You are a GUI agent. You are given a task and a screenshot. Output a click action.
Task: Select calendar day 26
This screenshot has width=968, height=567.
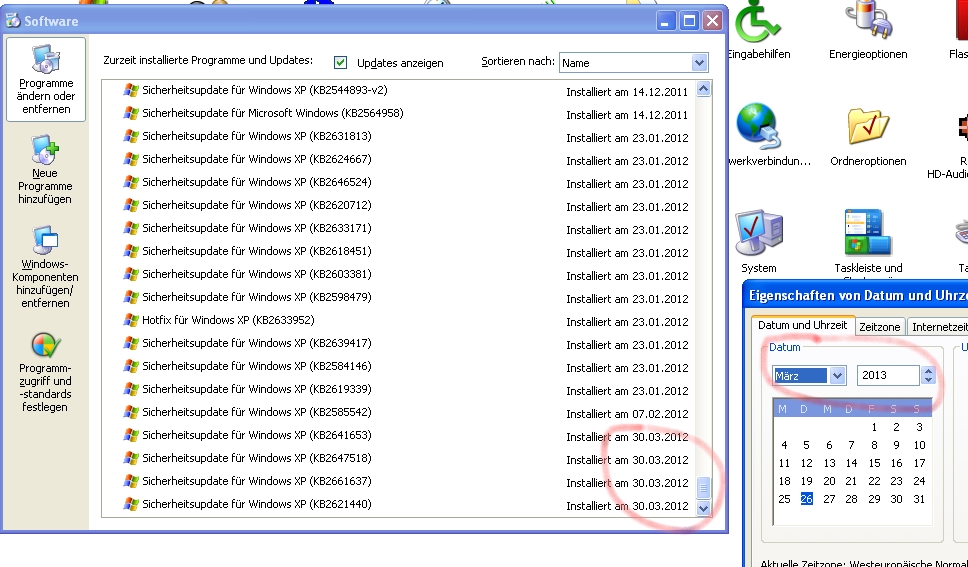806,498
